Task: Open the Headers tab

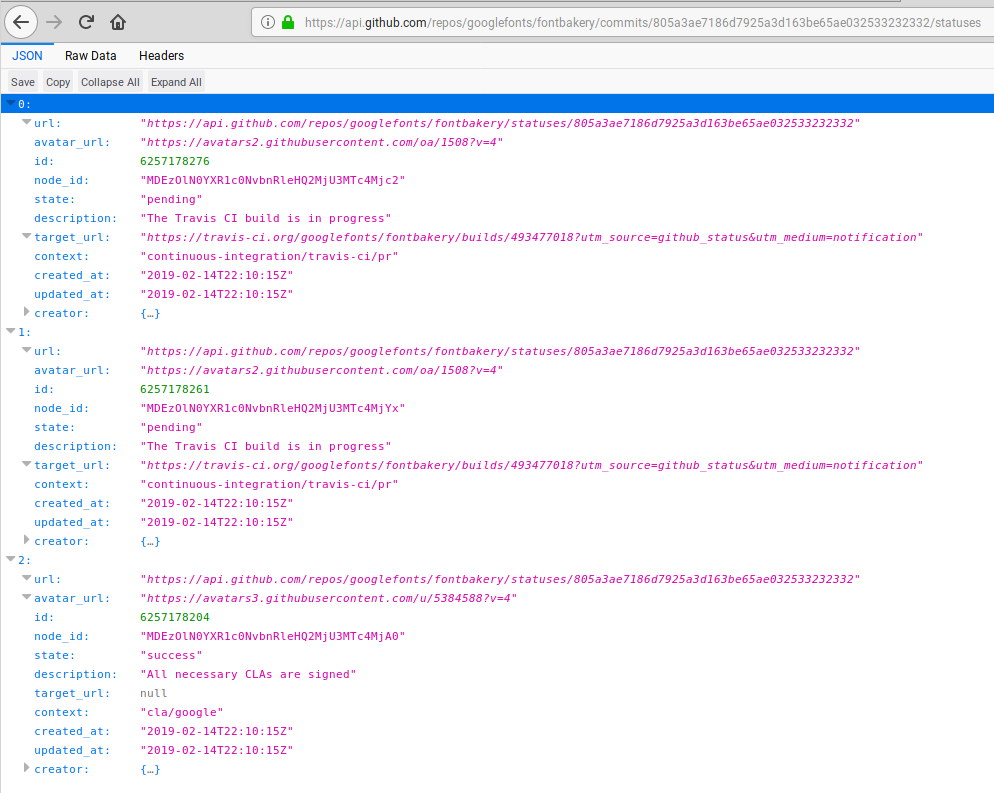Action: click(161, 56)
